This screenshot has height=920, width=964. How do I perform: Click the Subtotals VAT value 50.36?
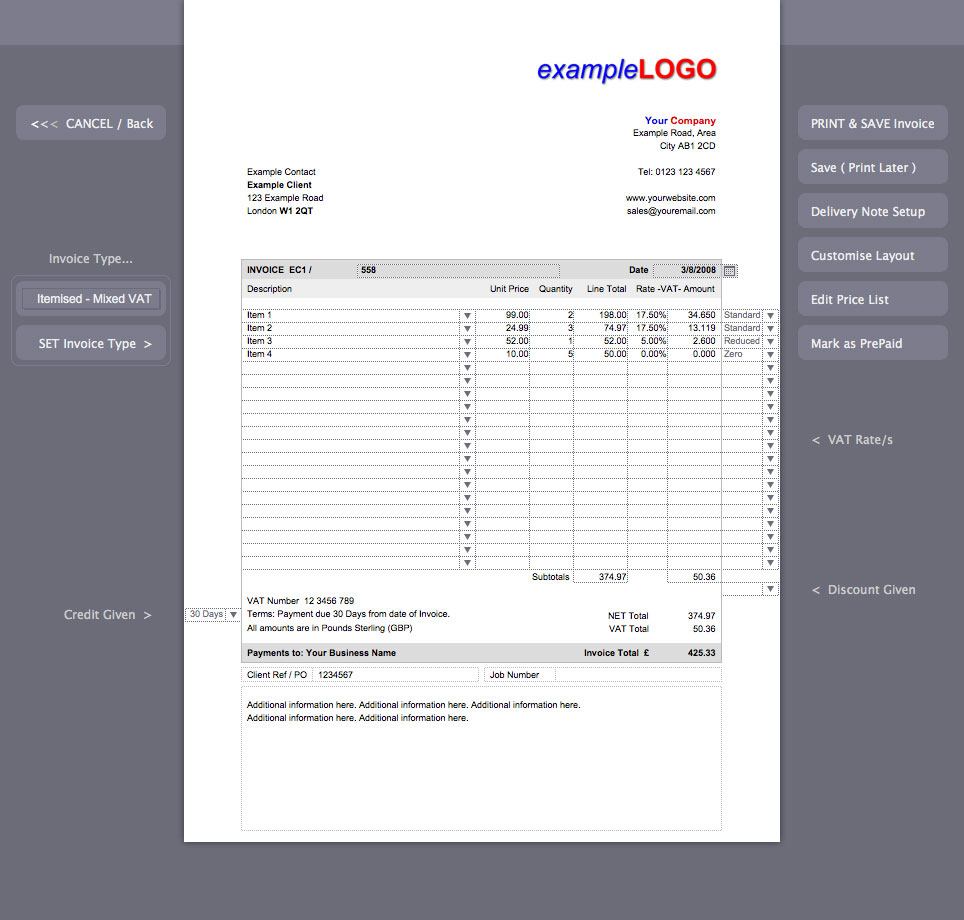[694, 577]
